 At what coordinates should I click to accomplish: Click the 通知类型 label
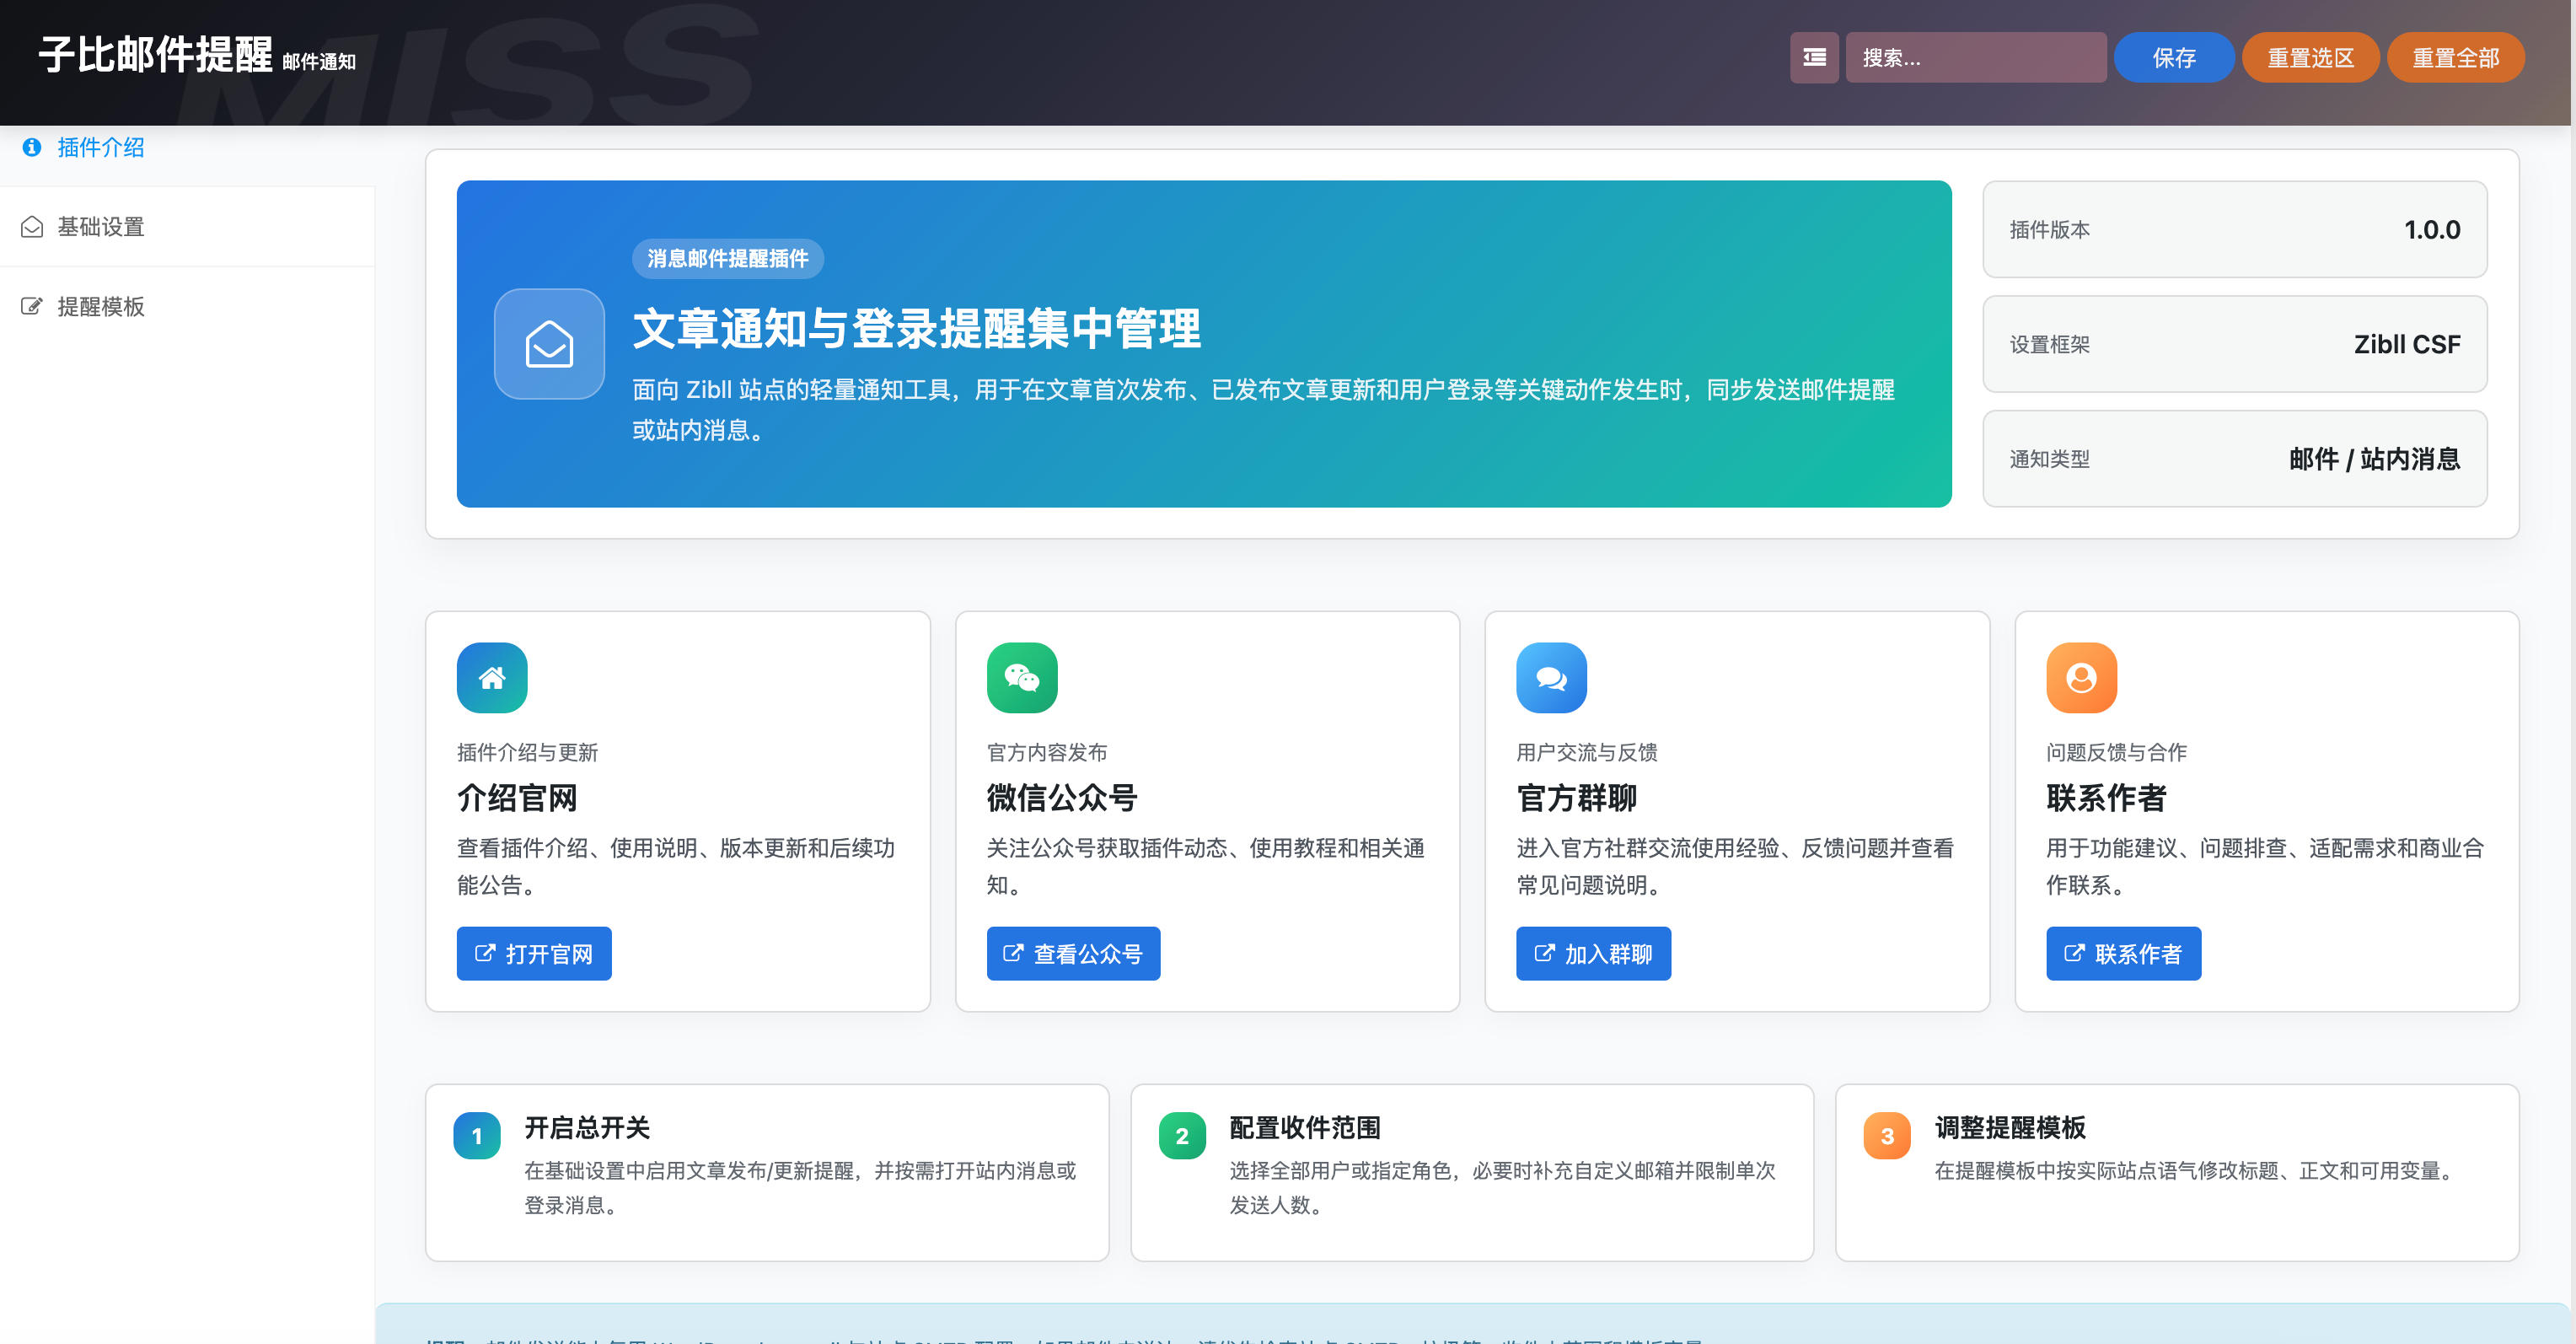2050,459
